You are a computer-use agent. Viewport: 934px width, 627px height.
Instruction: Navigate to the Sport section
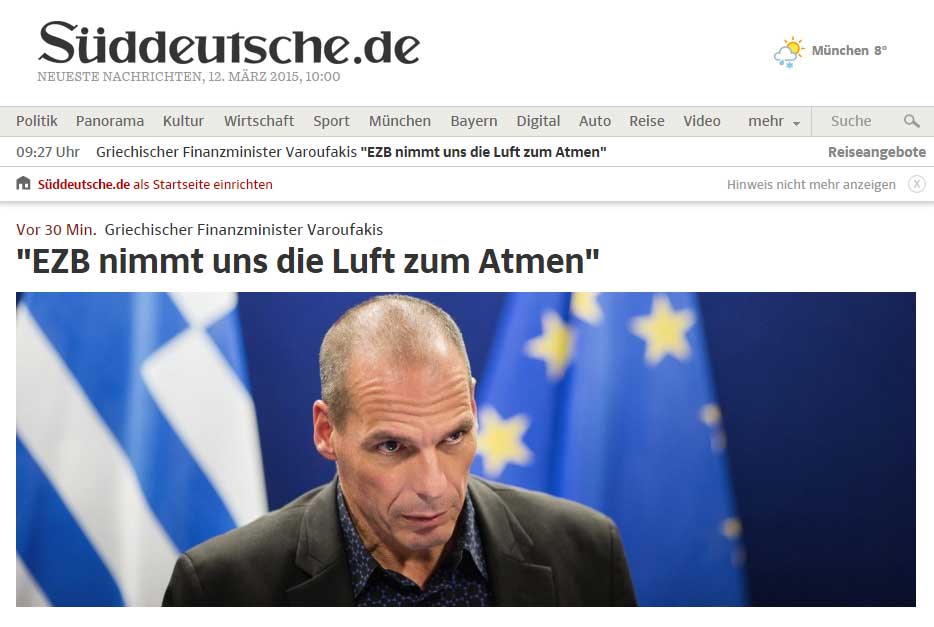[x=331, y=121]
